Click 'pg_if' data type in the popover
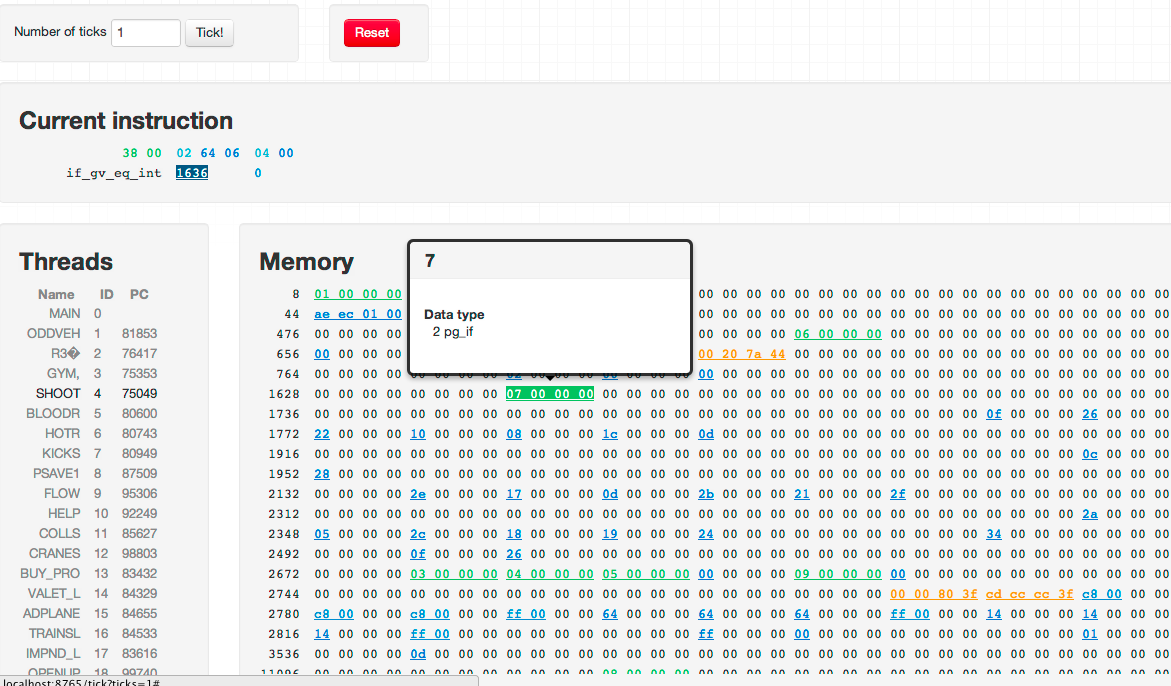This screenshot has width=1171, height=686. point(459,331)
